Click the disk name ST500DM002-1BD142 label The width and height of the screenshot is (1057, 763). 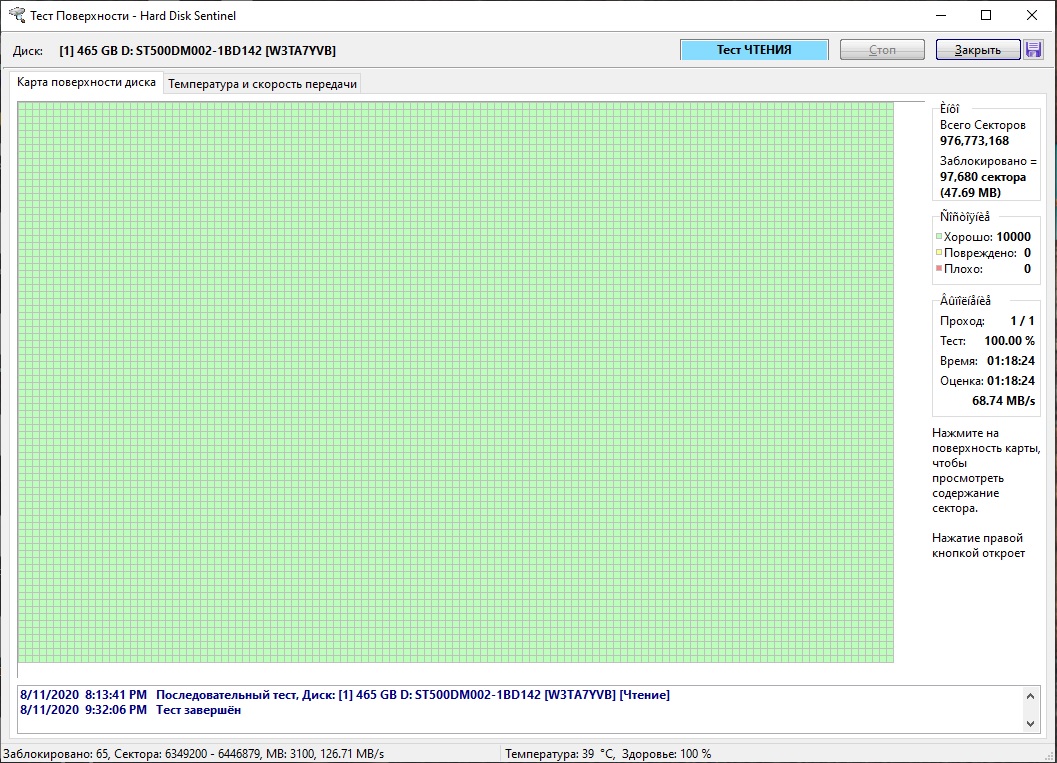pyautogui.click(x=197, y=51)
